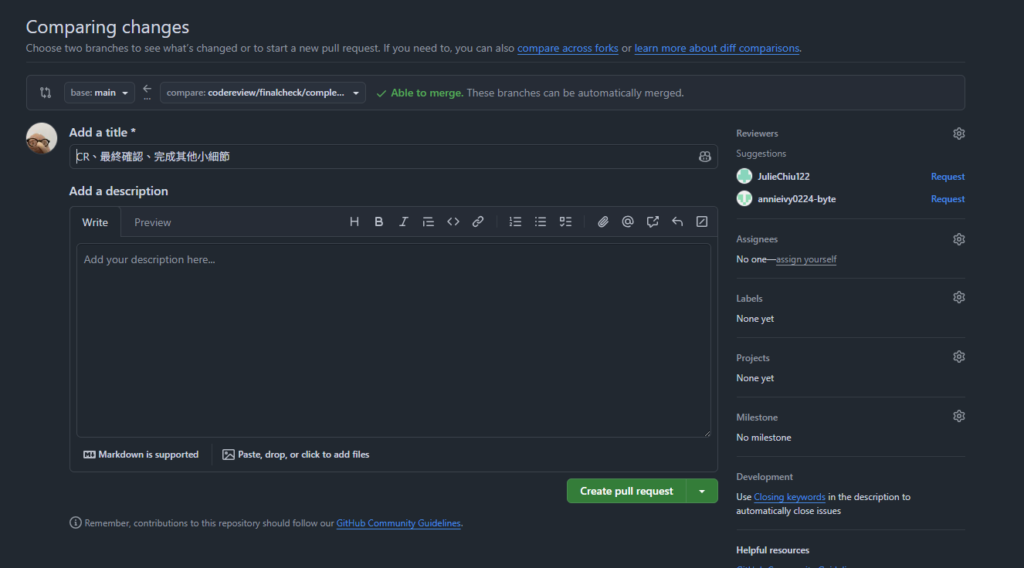
Task: Click the assign yourself link
Action: coord(806,259)
